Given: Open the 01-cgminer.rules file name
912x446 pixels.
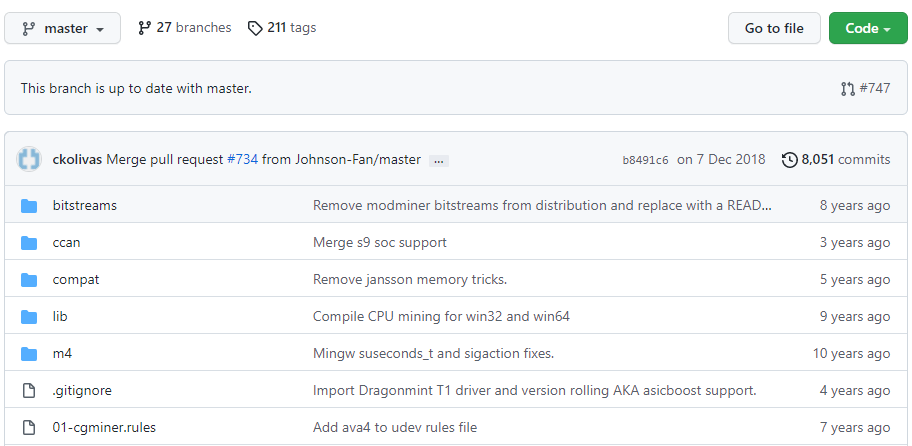Looking at the screenshot, I should tap(104, 428).
